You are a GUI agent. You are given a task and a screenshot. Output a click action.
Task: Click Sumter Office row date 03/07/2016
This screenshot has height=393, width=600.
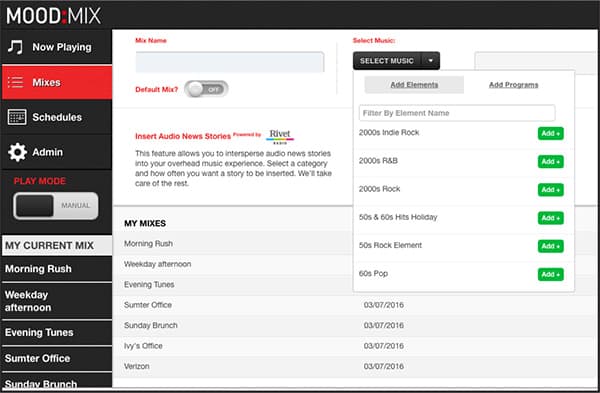(x=383, y=305)
